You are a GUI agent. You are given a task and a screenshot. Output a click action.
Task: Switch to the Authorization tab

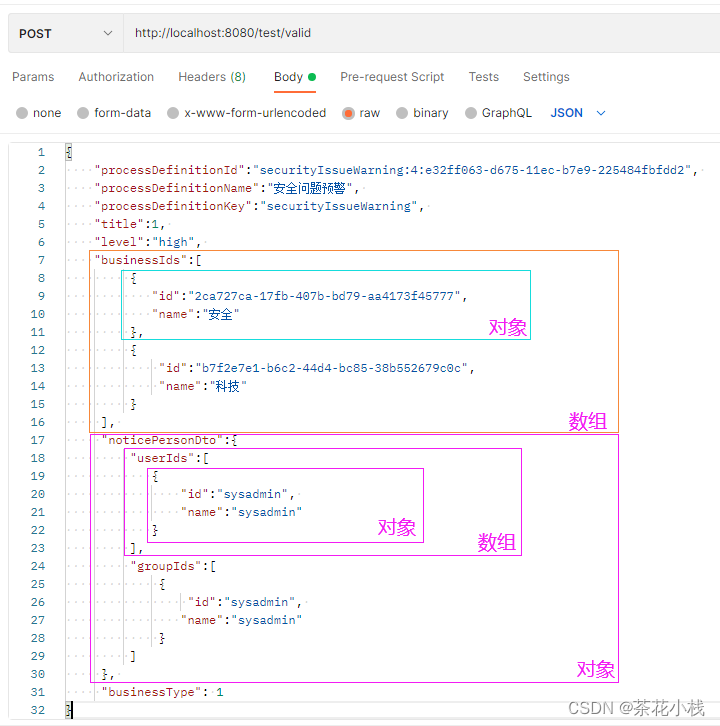coord(116,77)
